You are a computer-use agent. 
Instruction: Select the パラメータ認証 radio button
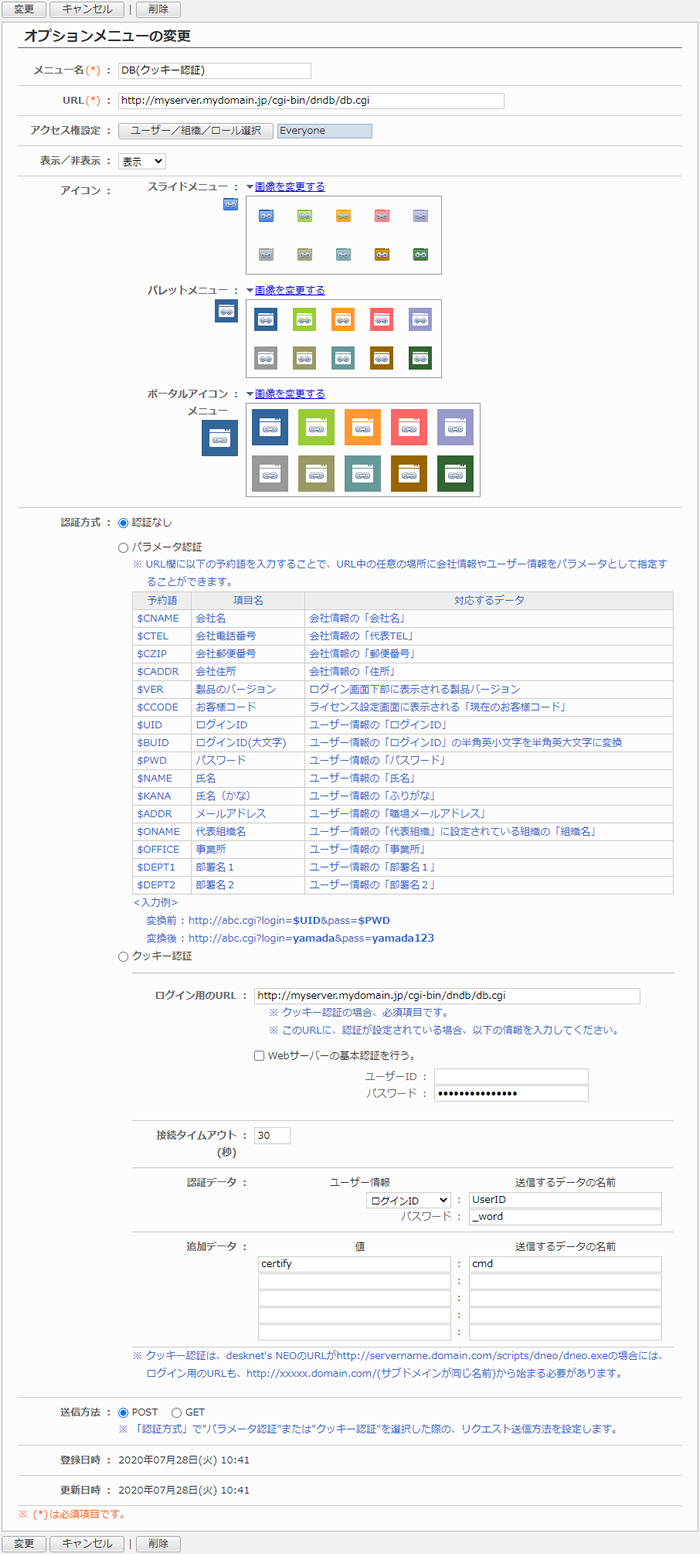click(124, 548)
